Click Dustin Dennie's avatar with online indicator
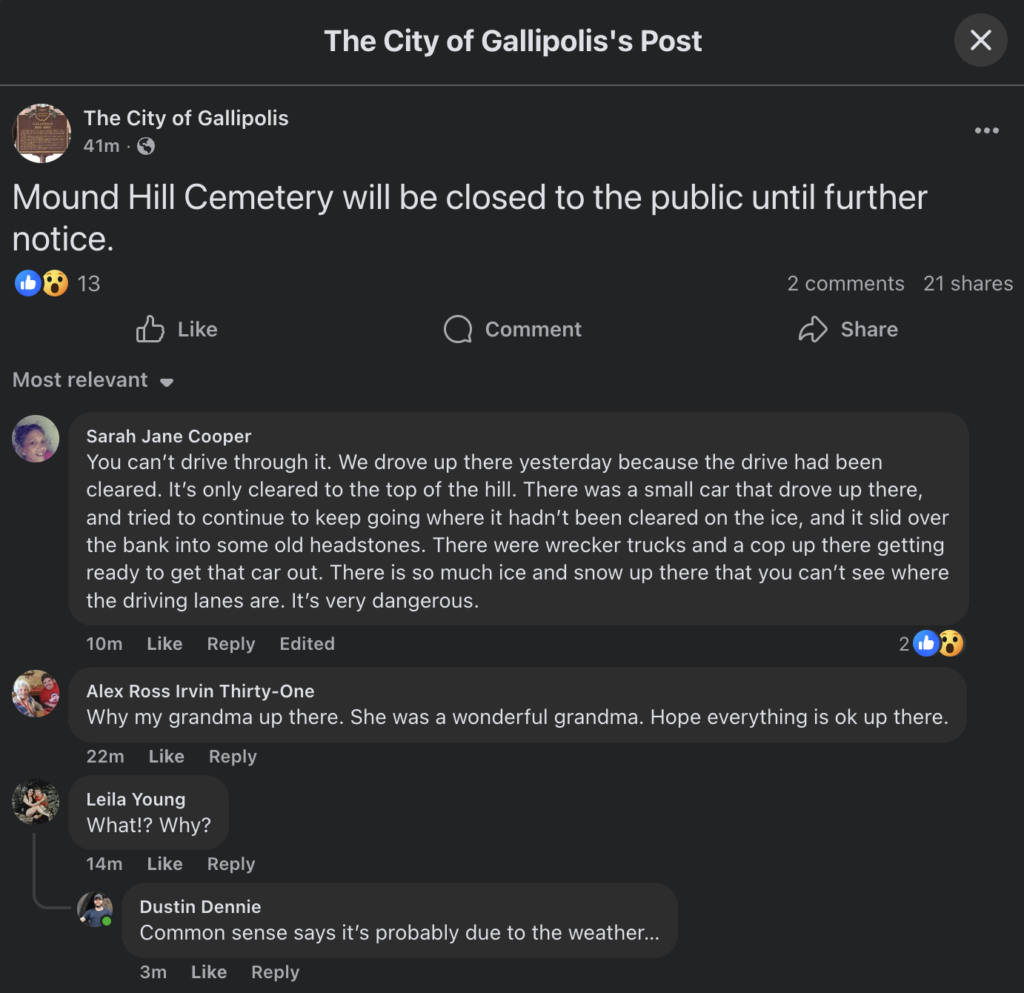The width and height of the screenshot is (1024, 993). coord(95,909)
